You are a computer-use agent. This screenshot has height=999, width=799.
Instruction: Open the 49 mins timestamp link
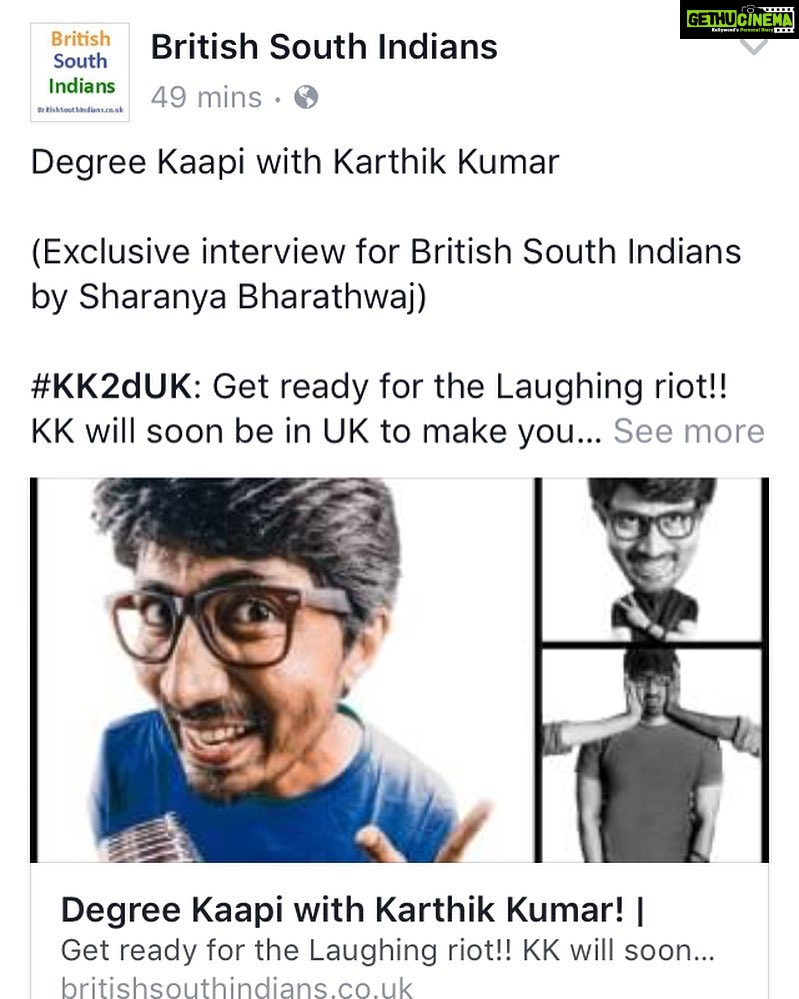pyautogui.click(x=206, y=97)
